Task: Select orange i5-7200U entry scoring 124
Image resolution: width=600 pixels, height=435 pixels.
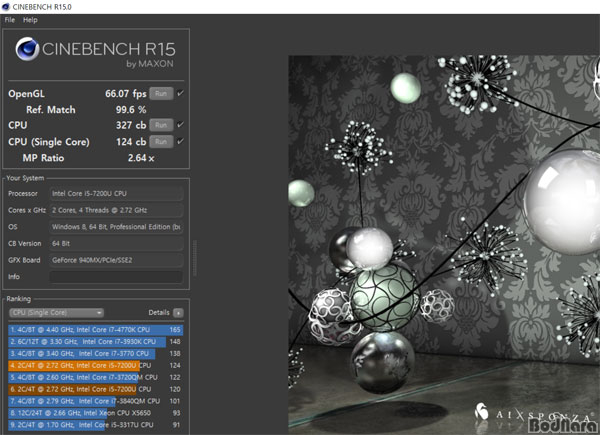Action: (96, 365)
